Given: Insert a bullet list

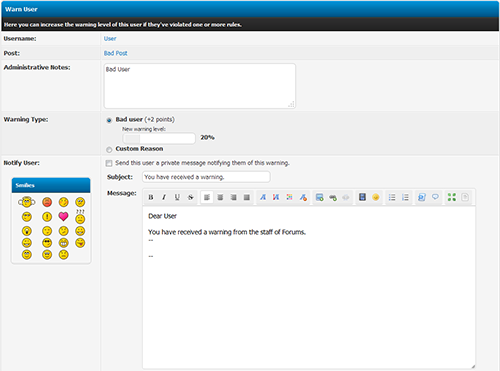Looking at the screenshot, I should pyautogui.click(x=392, y=197).
